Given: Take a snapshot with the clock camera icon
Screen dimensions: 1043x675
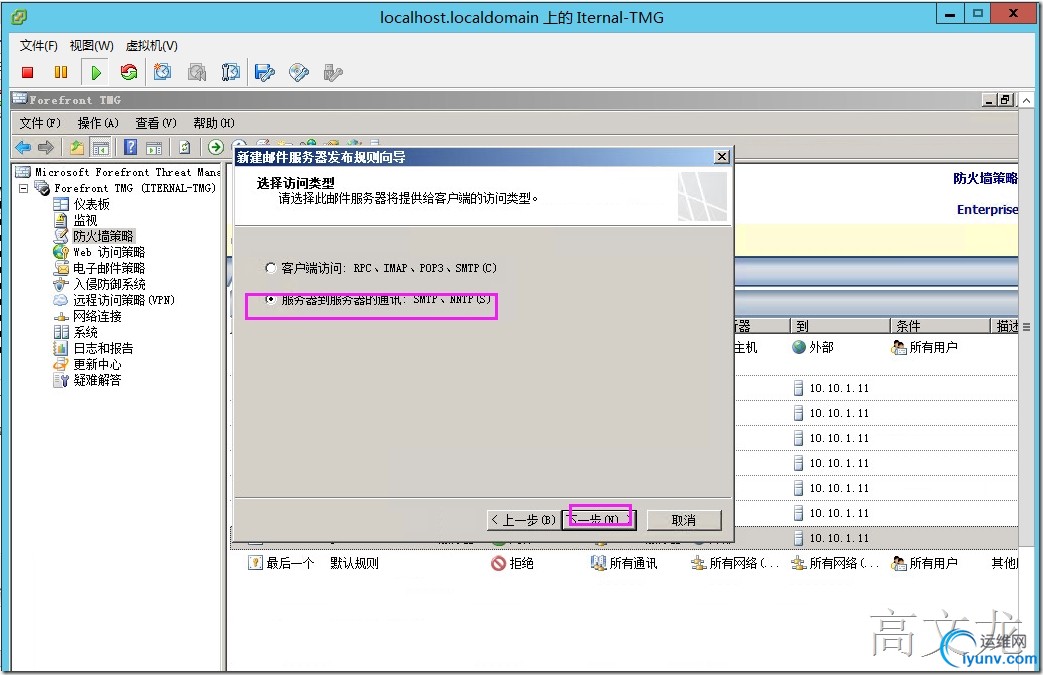Looking at the screenshot, I should click(x=162, y=72).
